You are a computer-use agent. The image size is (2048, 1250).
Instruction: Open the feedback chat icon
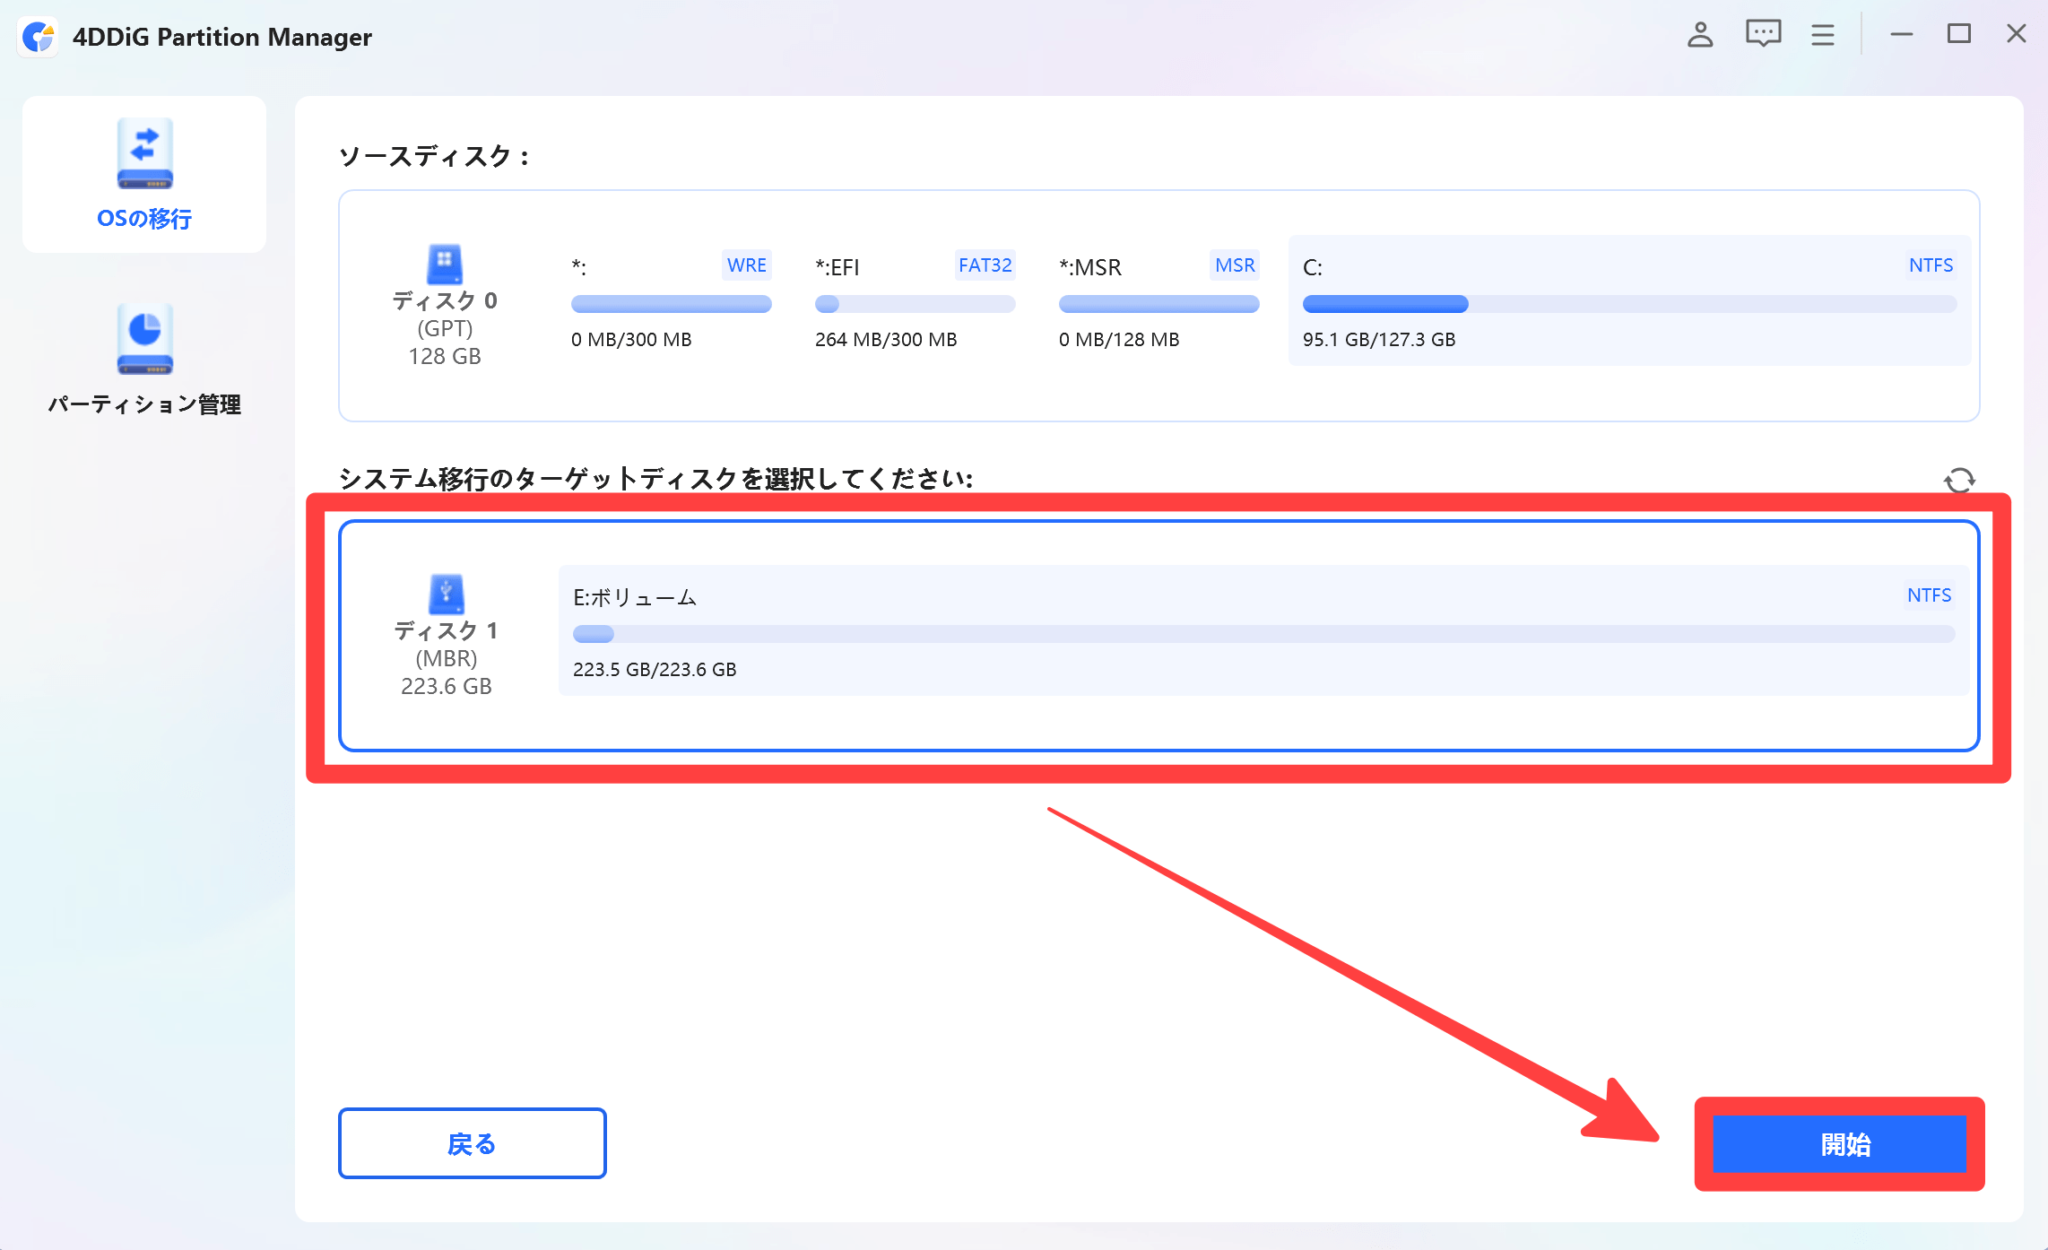click(x=1762, y=34)
